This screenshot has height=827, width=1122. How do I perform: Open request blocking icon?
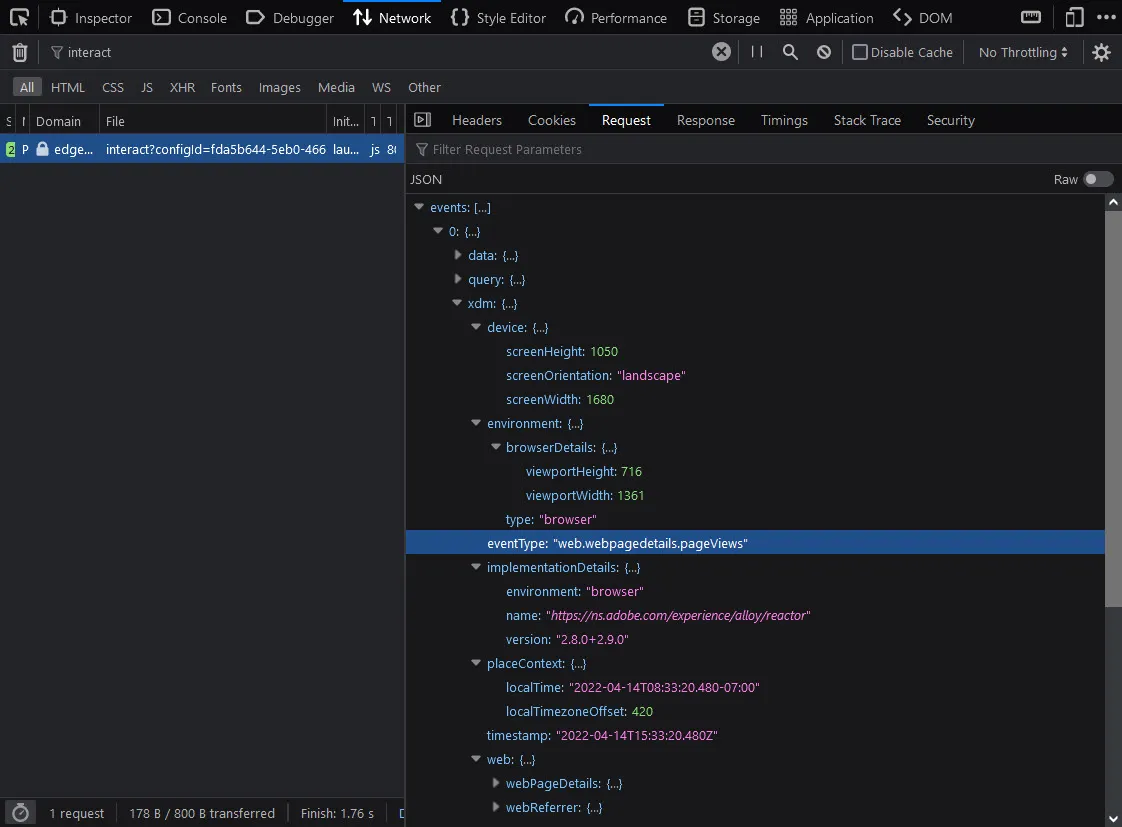coord(824,52)
